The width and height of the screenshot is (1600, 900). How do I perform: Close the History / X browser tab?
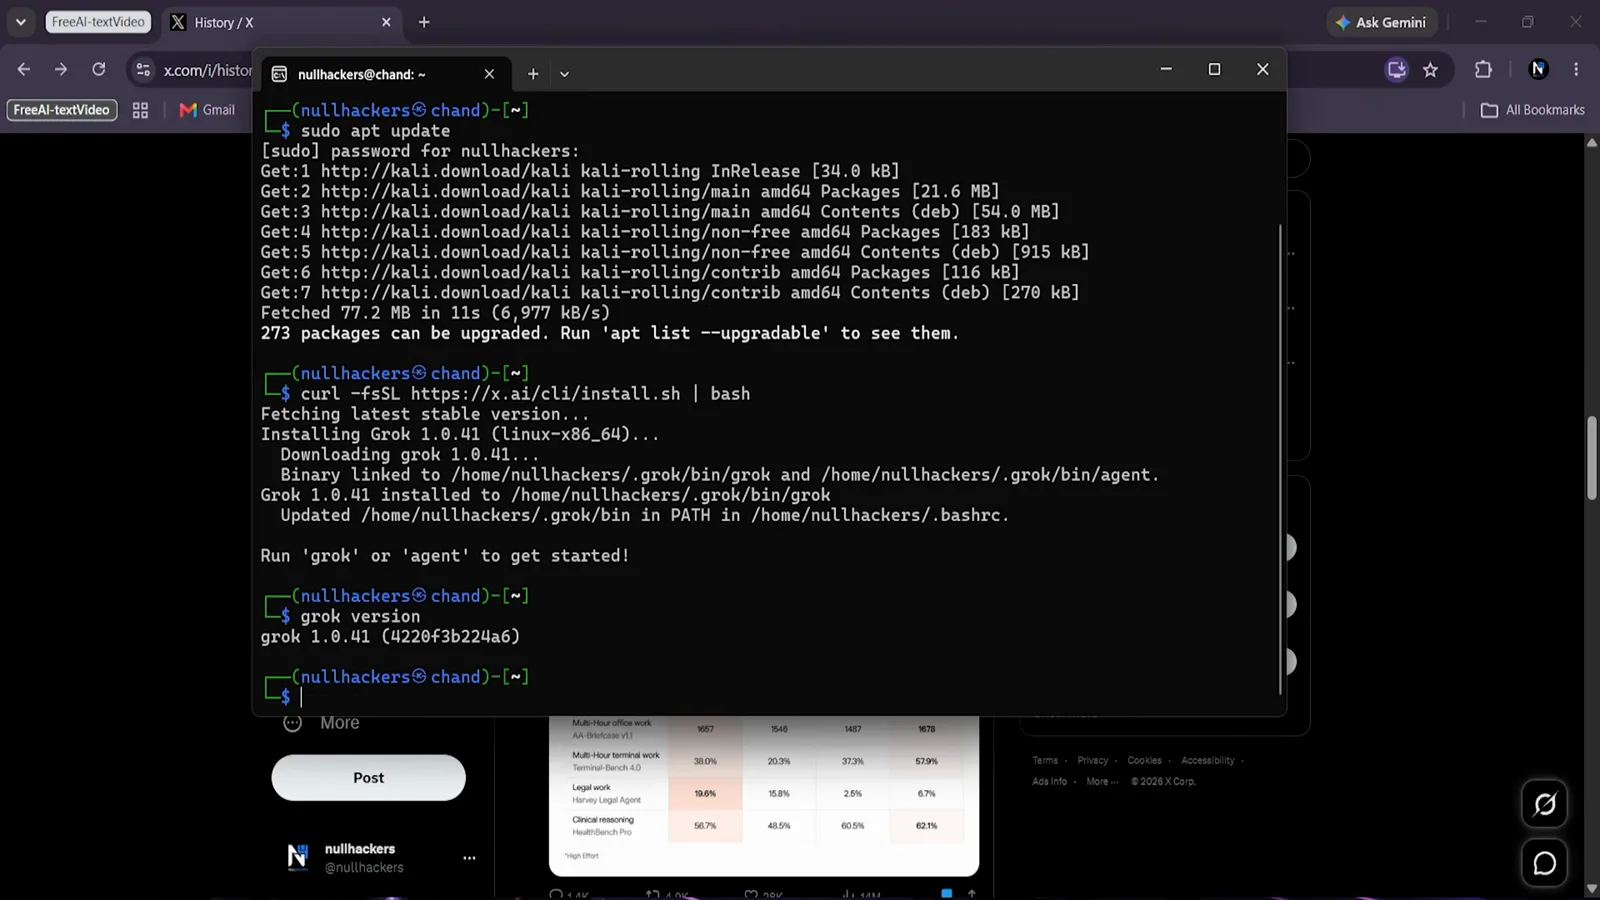[x=386, y=22]
